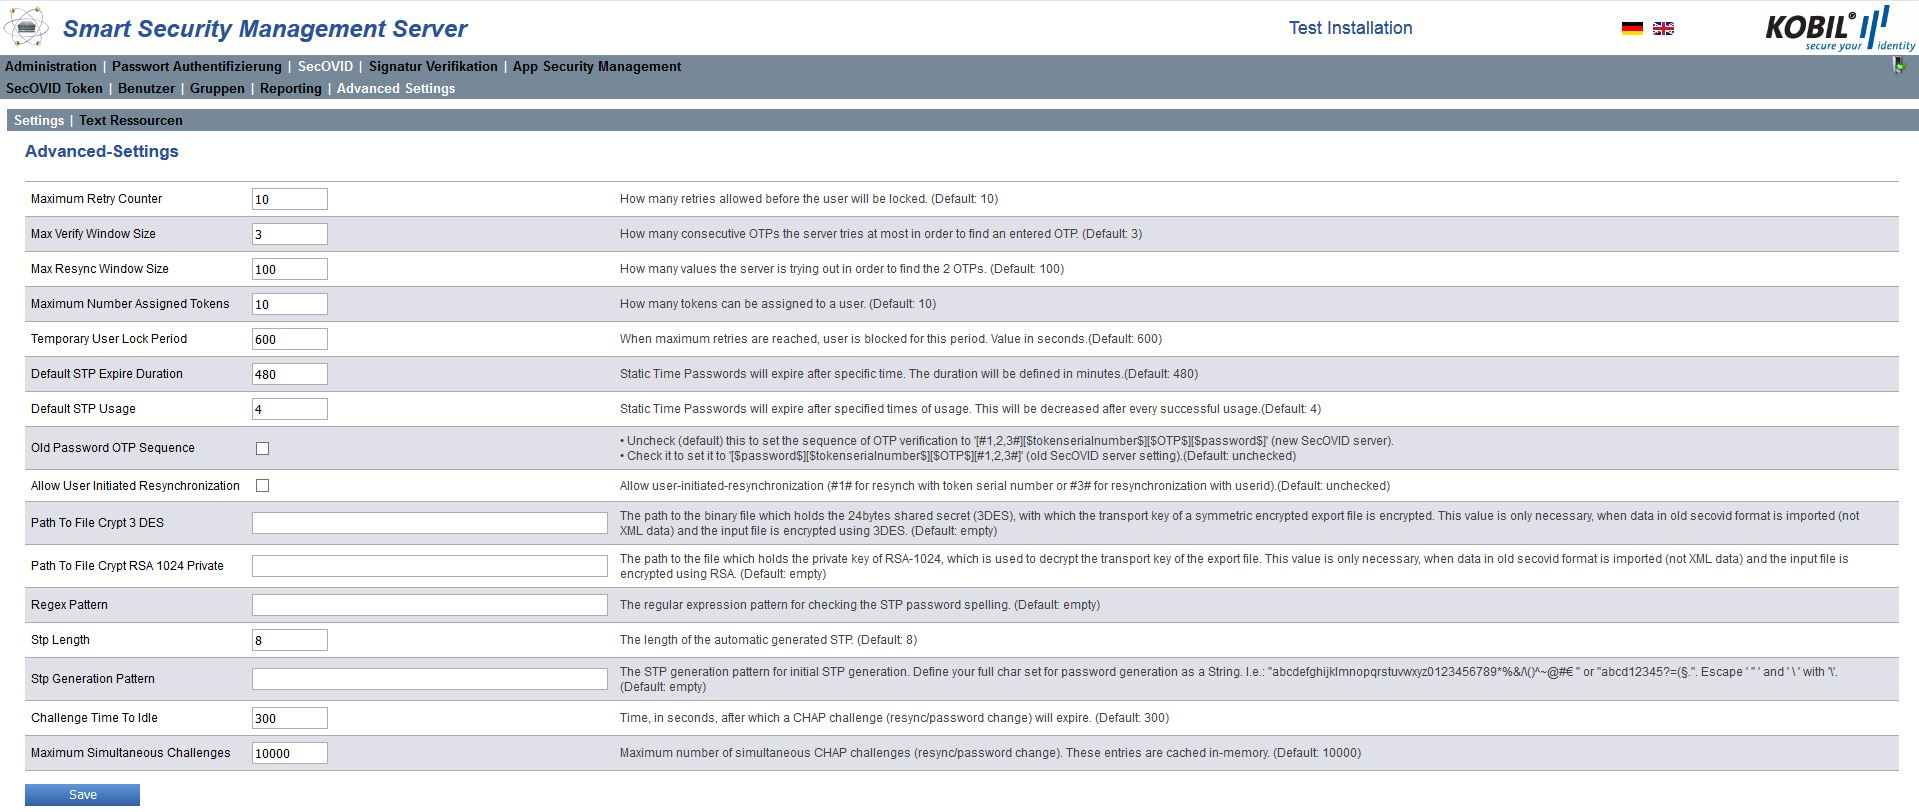This screenshot has width=1919, height=812.
Task: Click the Stp Length input field
Action: click(x=289, y=640)
